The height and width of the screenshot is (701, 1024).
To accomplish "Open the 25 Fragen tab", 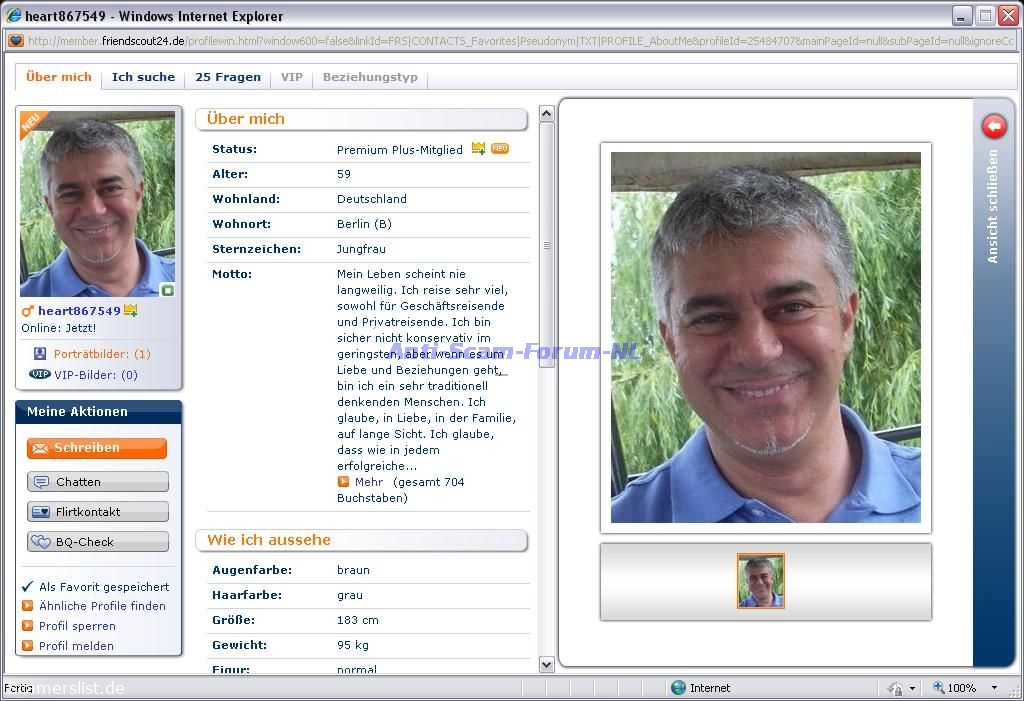I will (228, 77).
